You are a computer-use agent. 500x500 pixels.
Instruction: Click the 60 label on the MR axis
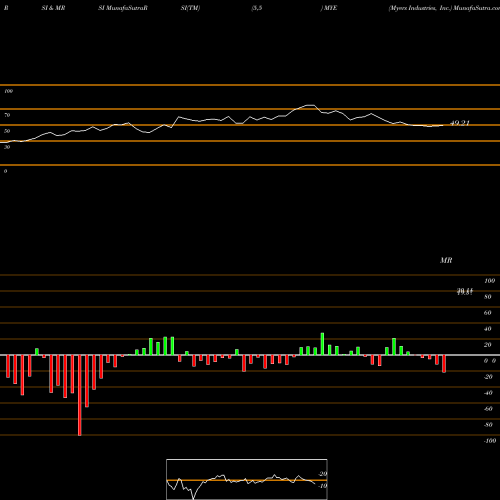(x=488, y=313)
